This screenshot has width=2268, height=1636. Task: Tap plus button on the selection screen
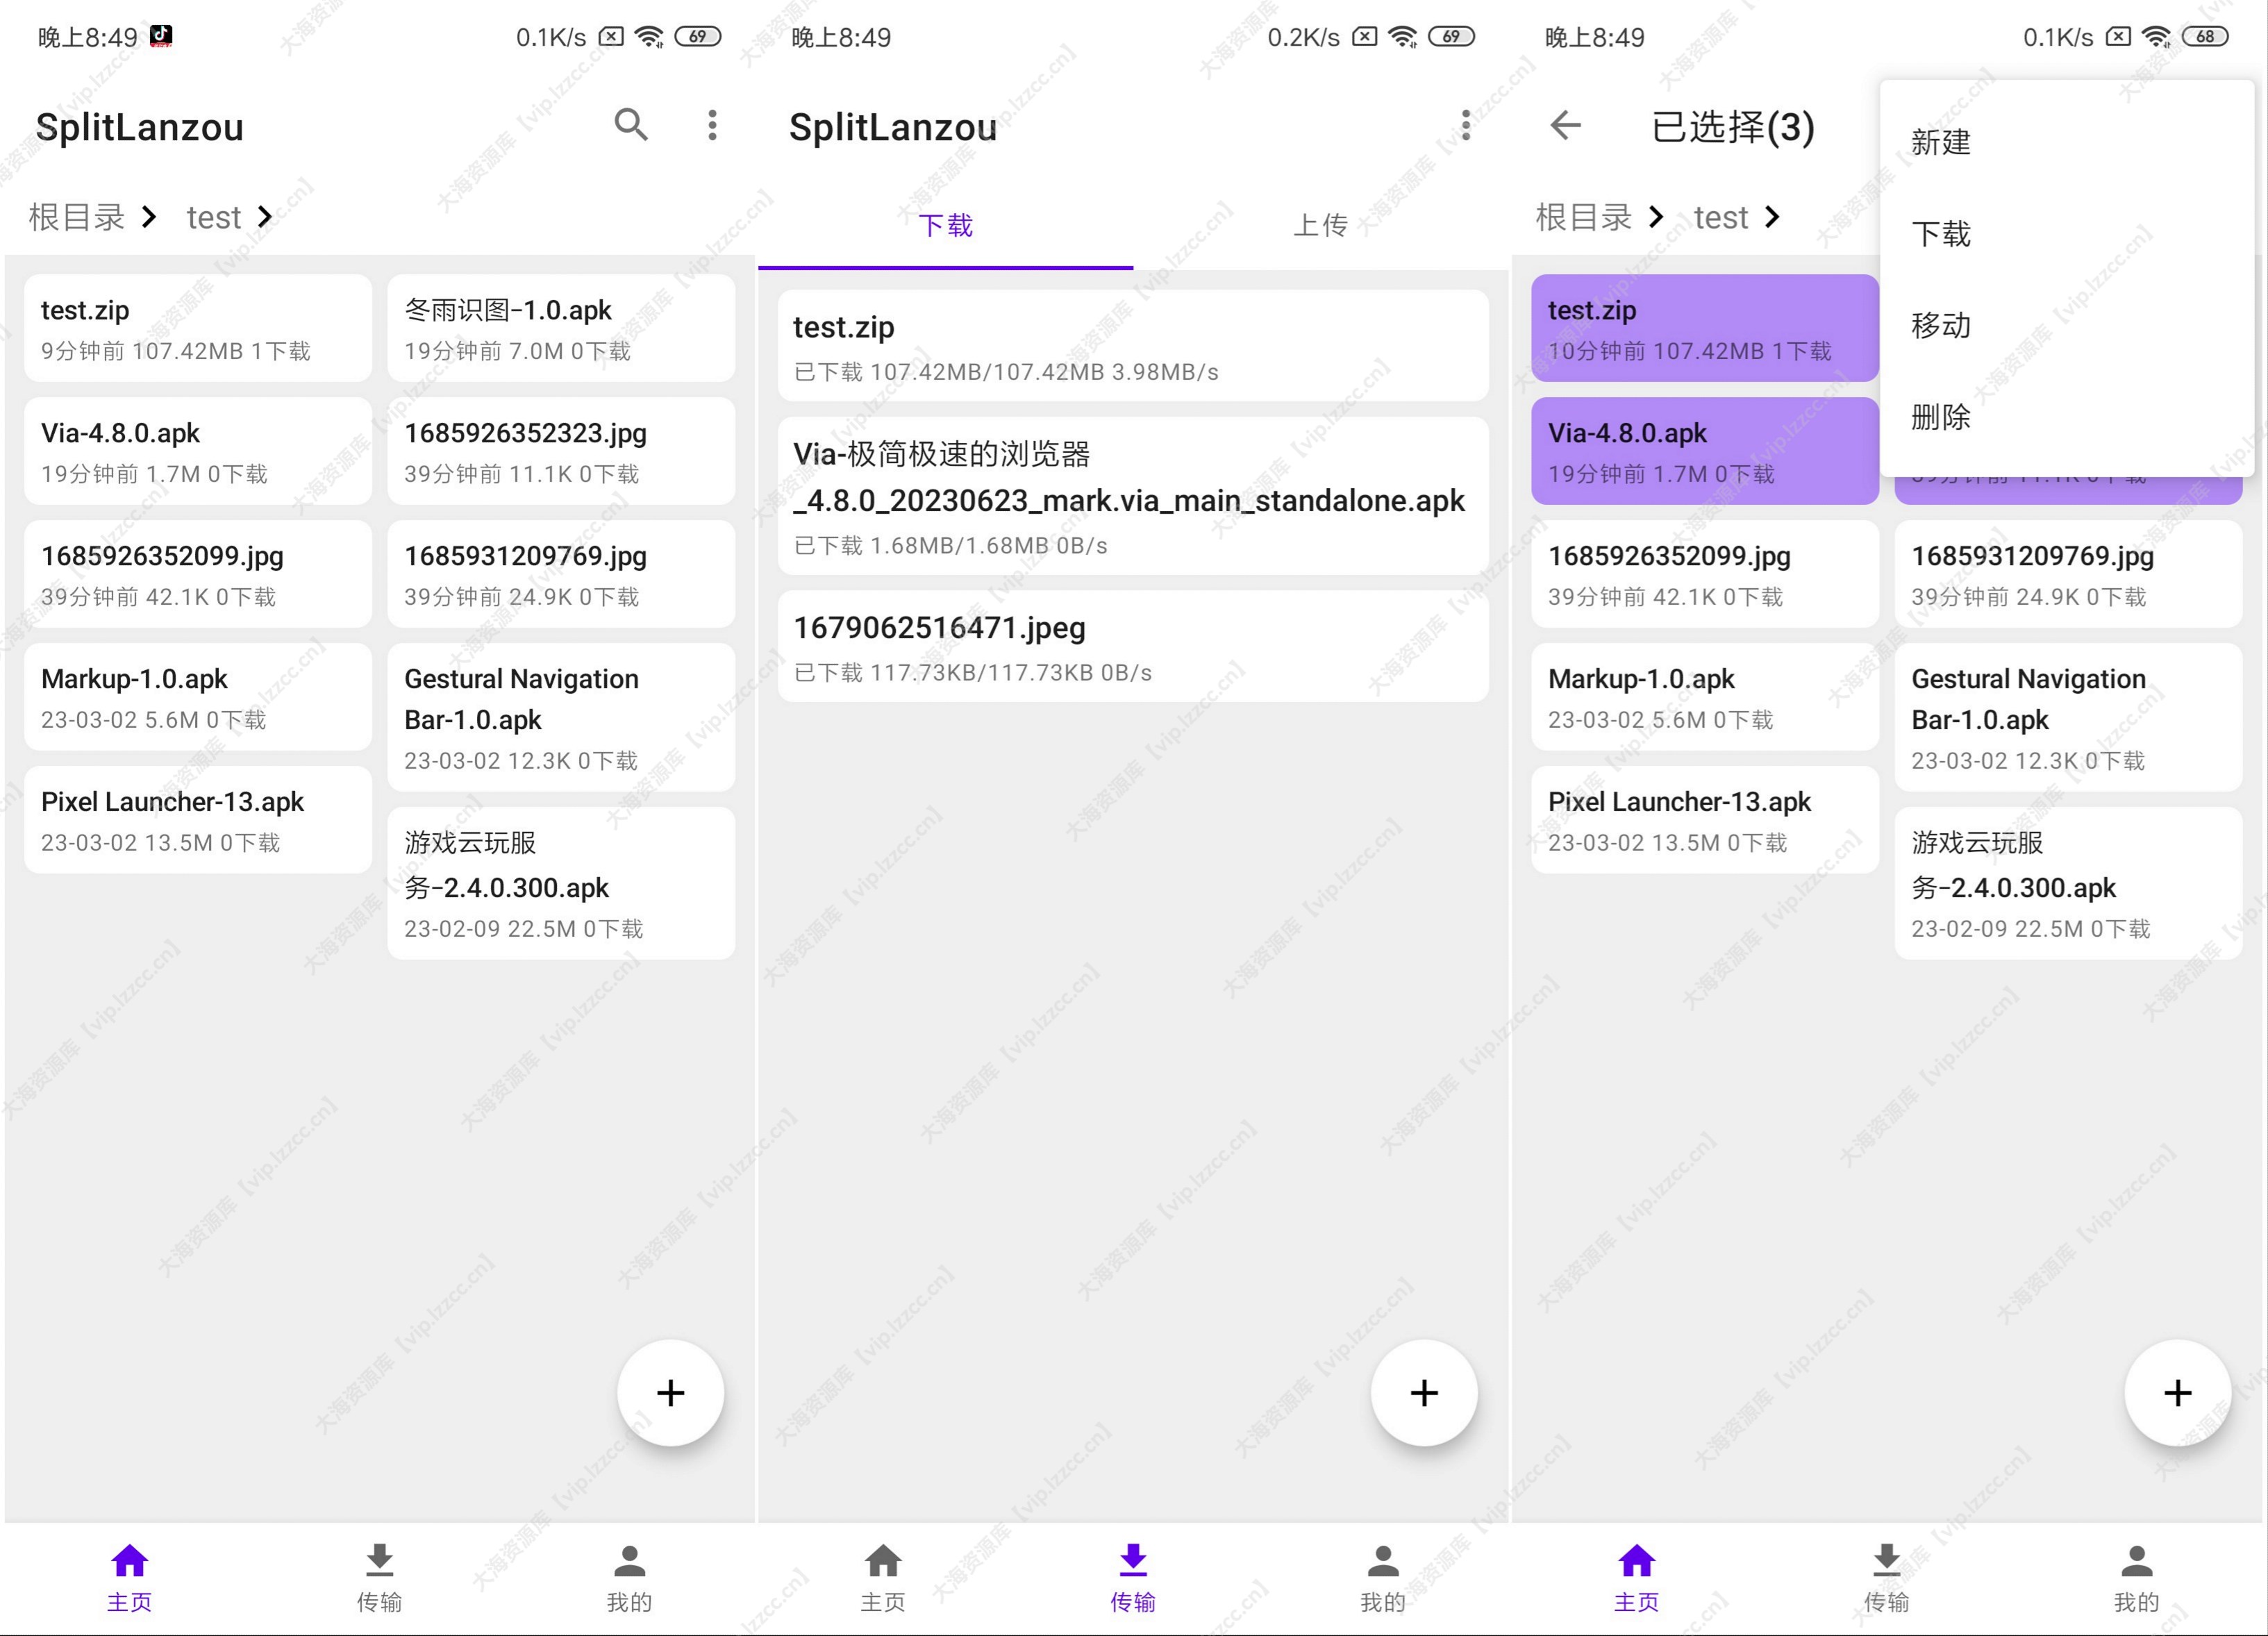coord(2177,1393)
